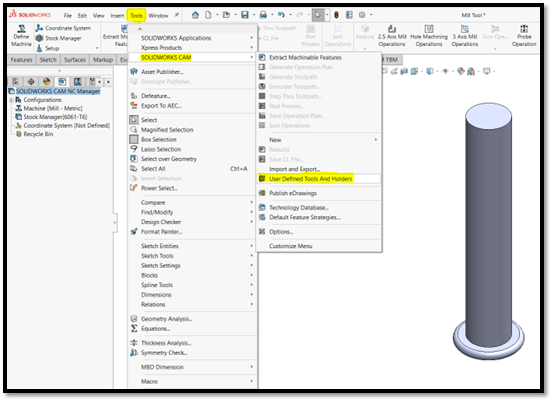The image size is (553, 402).
Task: Expand SOLIDWORKS Applications submenu
Action: (192, 38)
